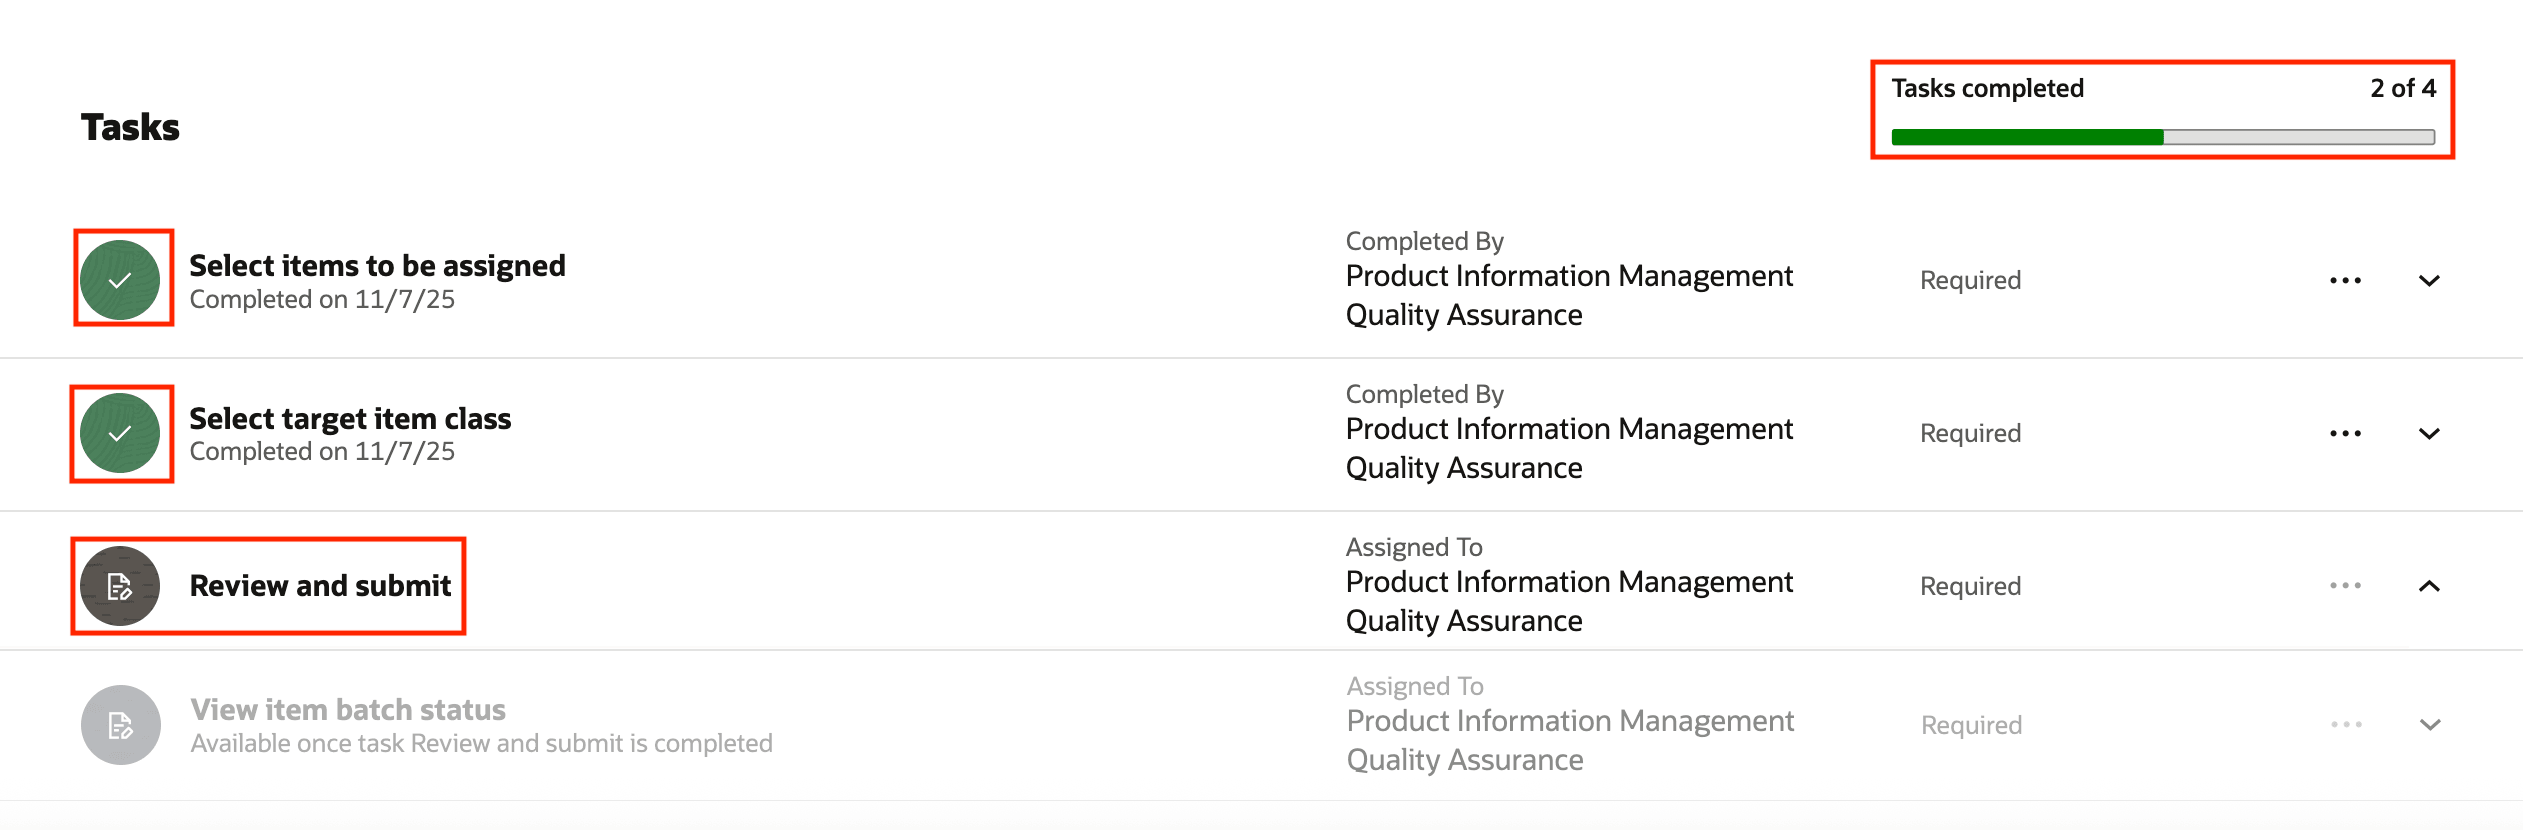Open the Review and submit task title

320,586
